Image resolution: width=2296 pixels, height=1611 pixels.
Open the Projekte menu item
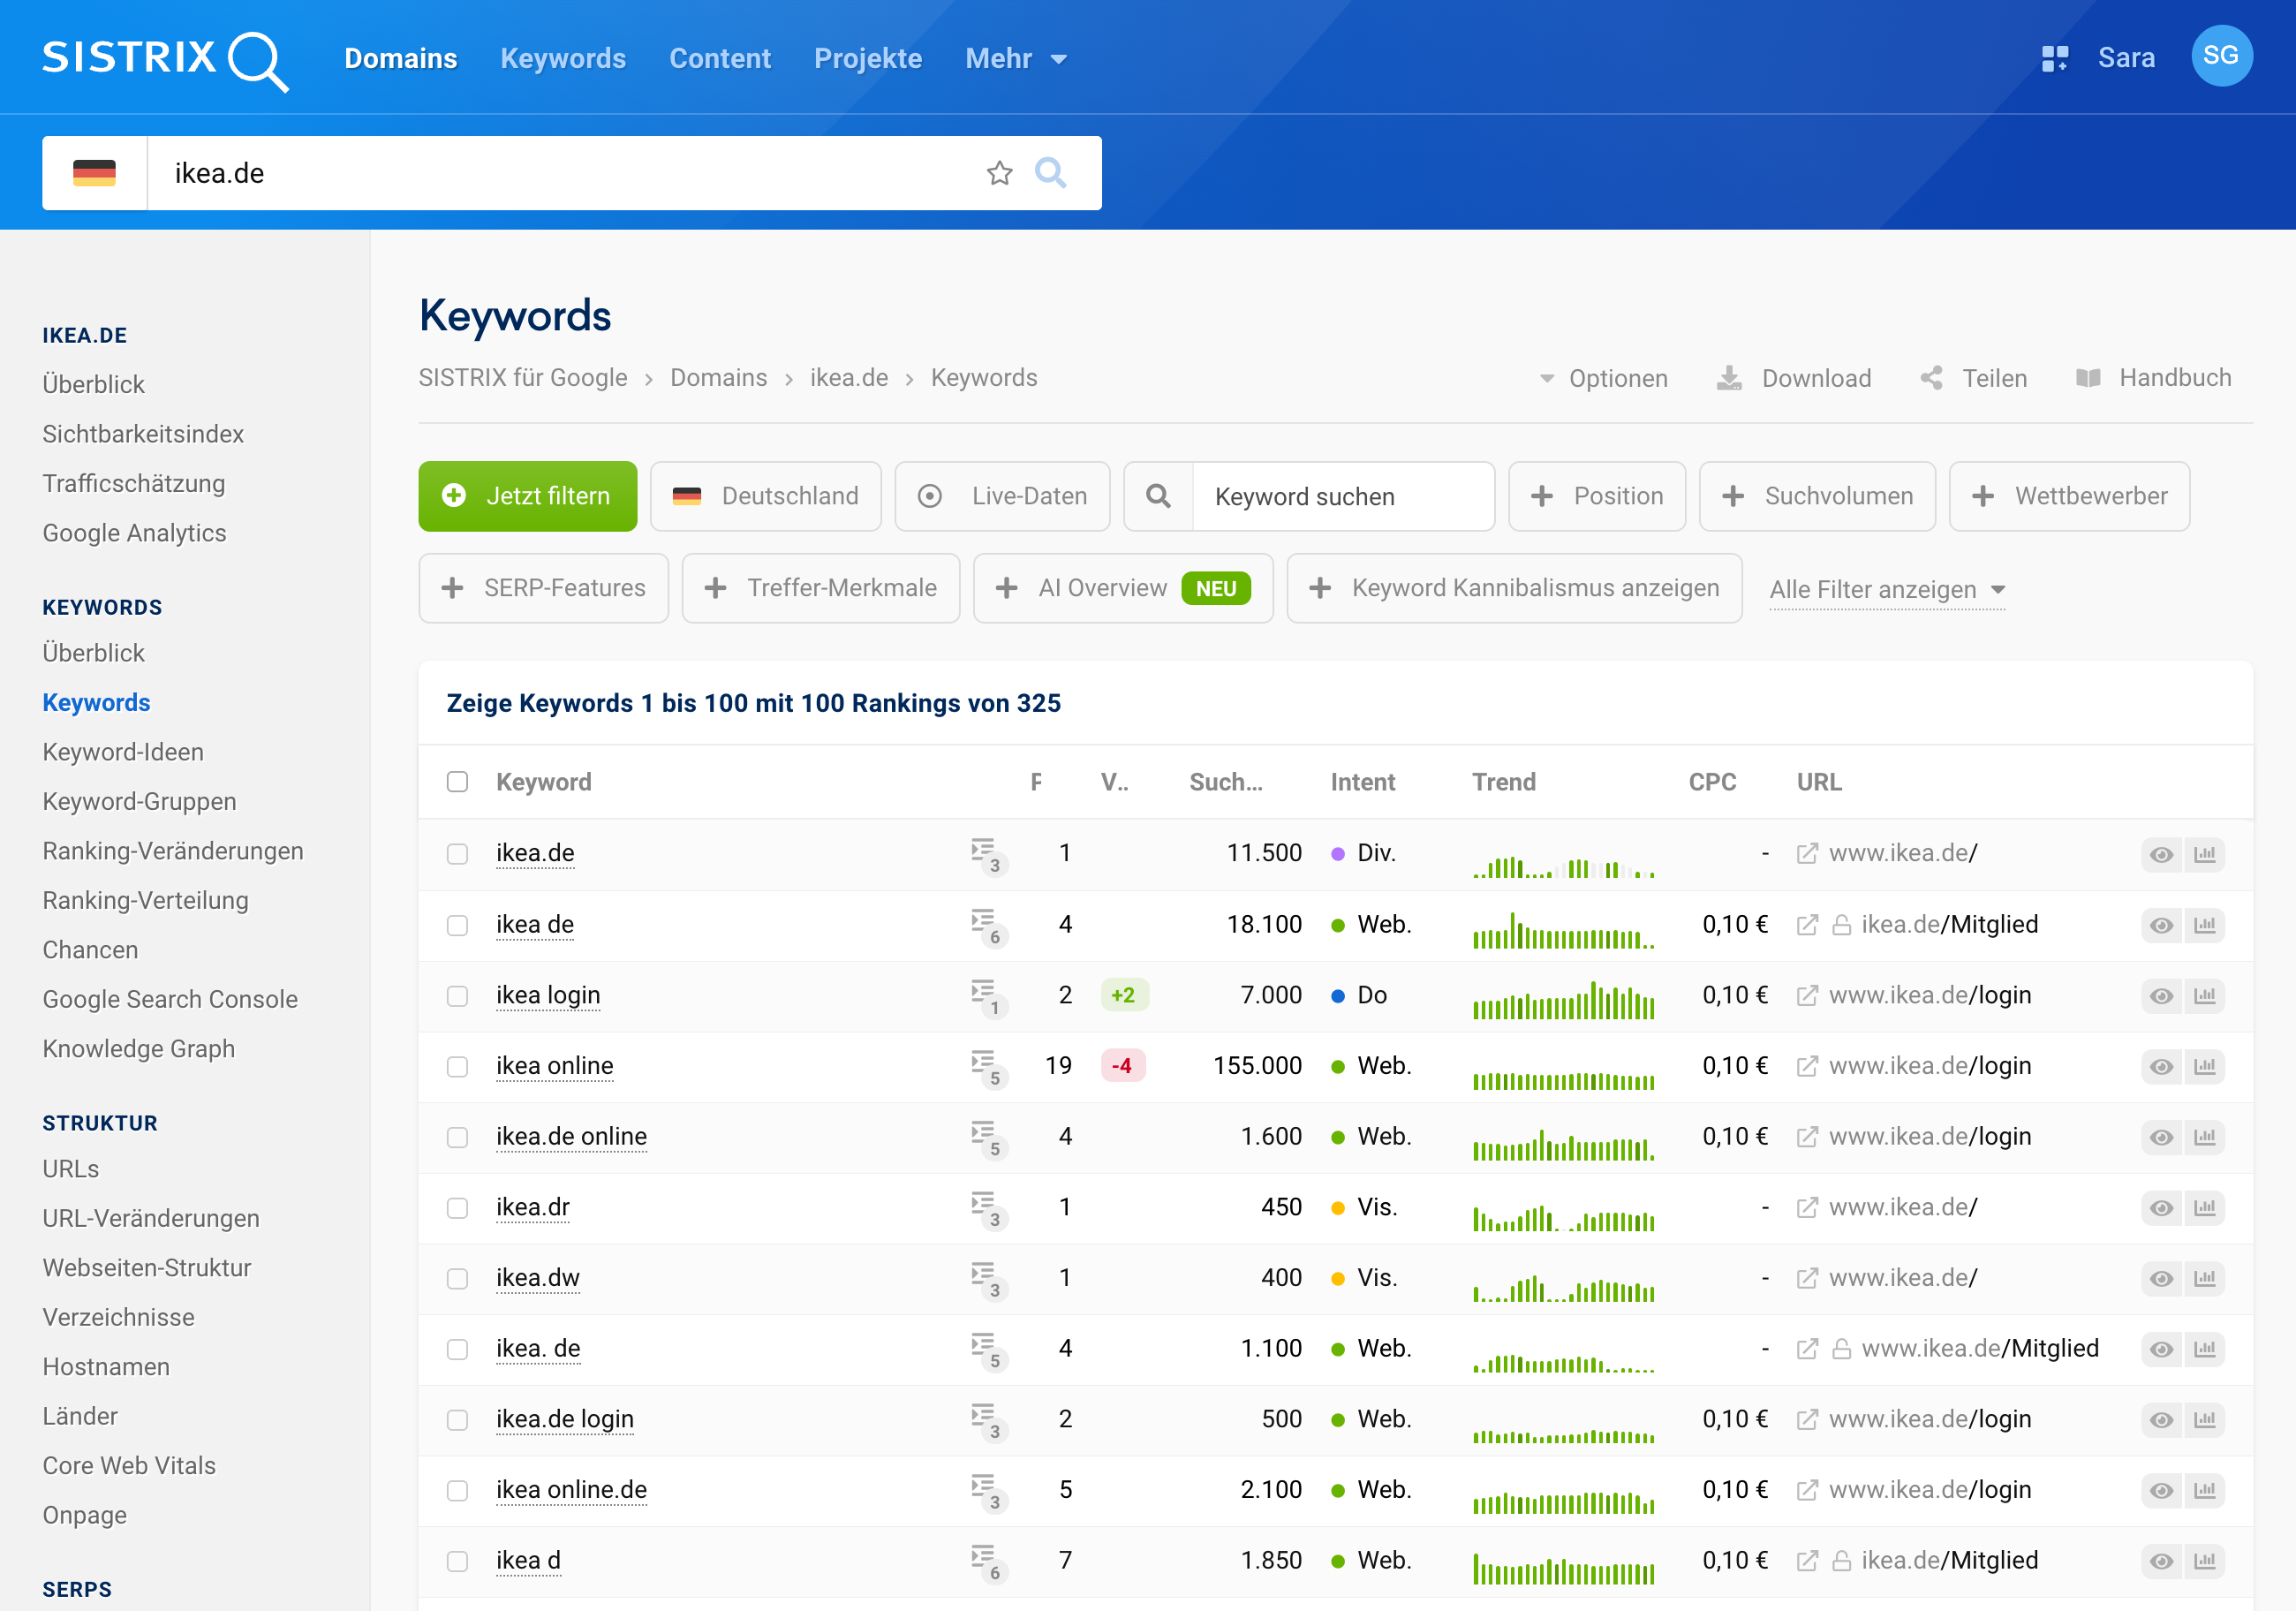tap(867, 58)
